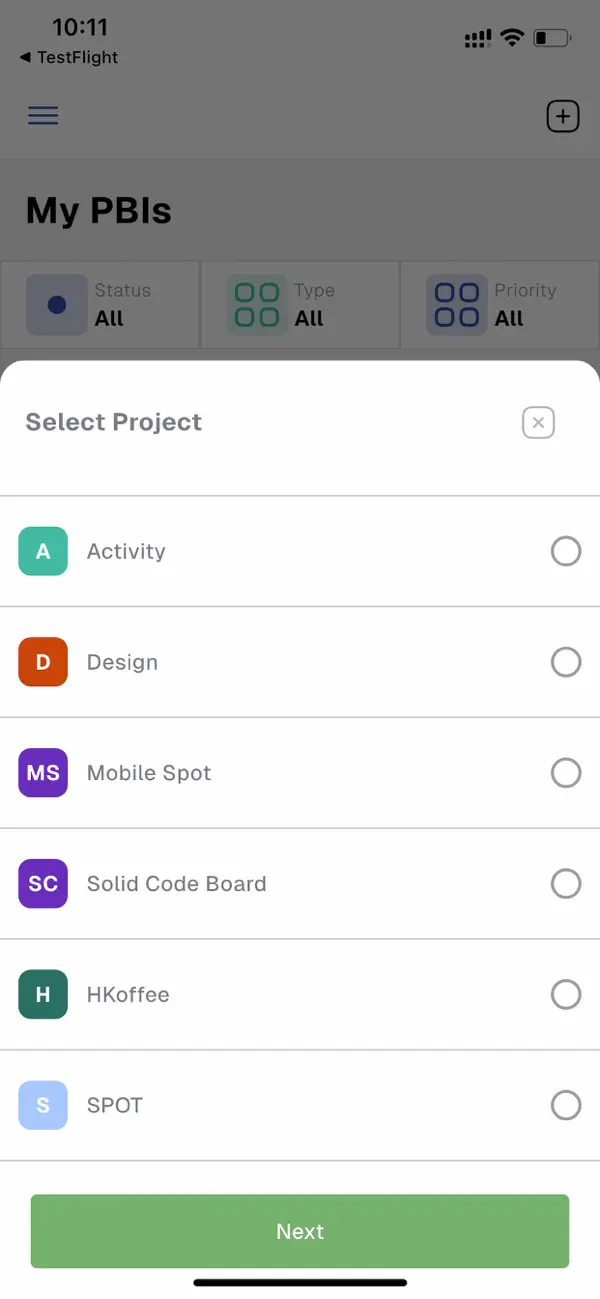Click the Design project avatar icon
The image size is (600, 1299).
pyautogui.click(x=42, y=662)
